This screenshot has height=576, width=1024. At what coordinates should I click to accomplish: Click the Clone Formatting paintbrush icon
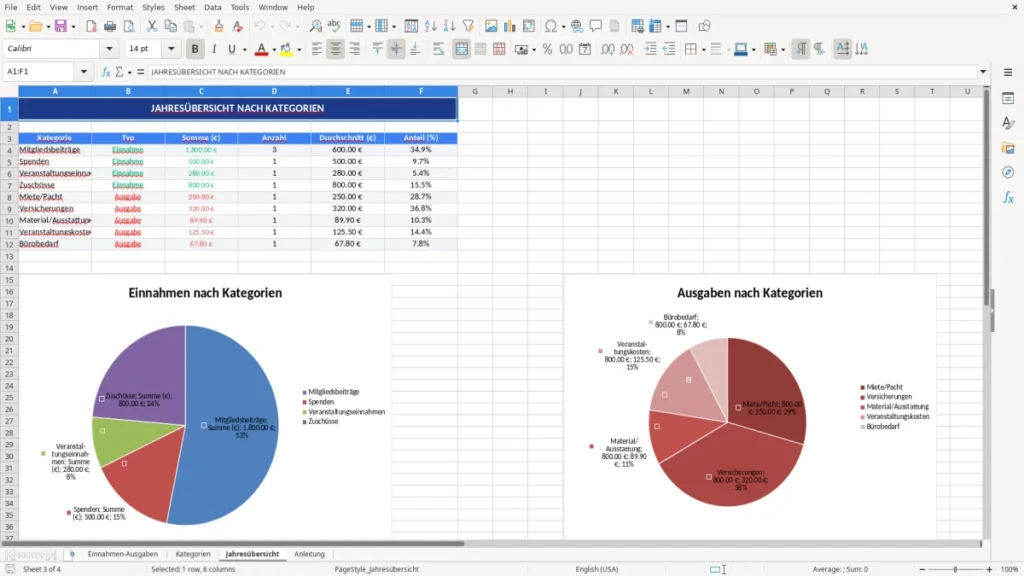[219, 26]
